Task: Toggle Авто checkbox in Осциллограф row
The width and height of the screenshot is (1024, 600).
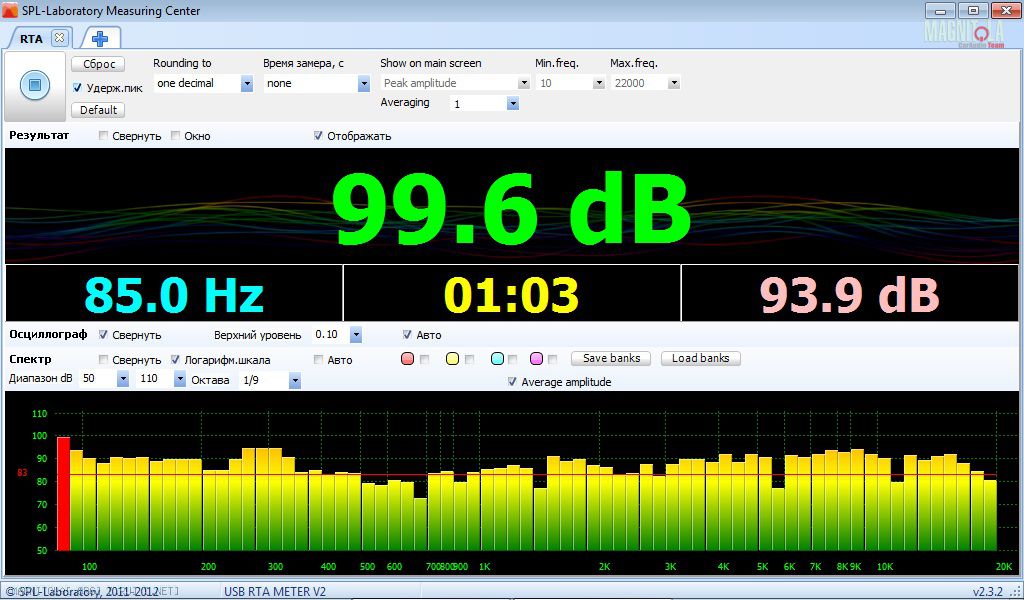Action: tap(408, 334)
